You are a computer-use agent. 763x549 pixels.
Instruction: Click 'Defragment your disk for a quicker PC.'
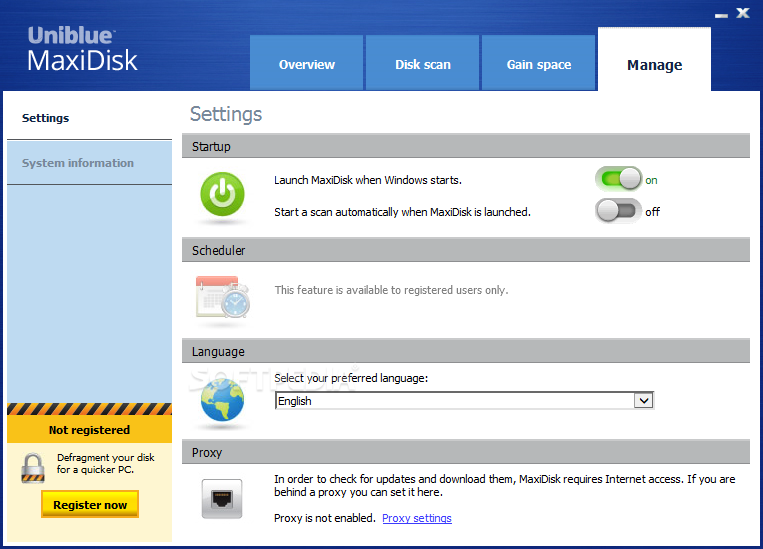pyautogui.click(x=106, y=463)
